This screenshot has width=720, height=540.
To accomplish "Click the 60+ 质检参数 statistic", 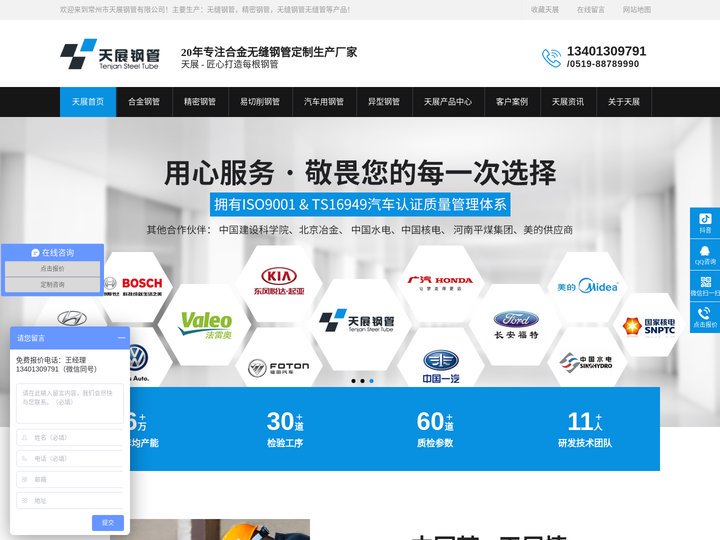I will click(435, 429).
